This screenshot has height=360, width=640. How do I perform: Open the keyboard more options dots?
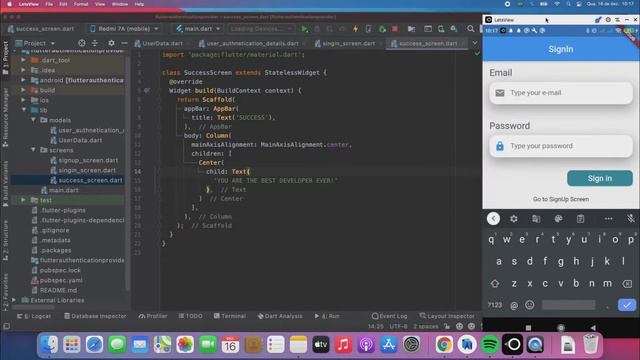click(608, 219)
